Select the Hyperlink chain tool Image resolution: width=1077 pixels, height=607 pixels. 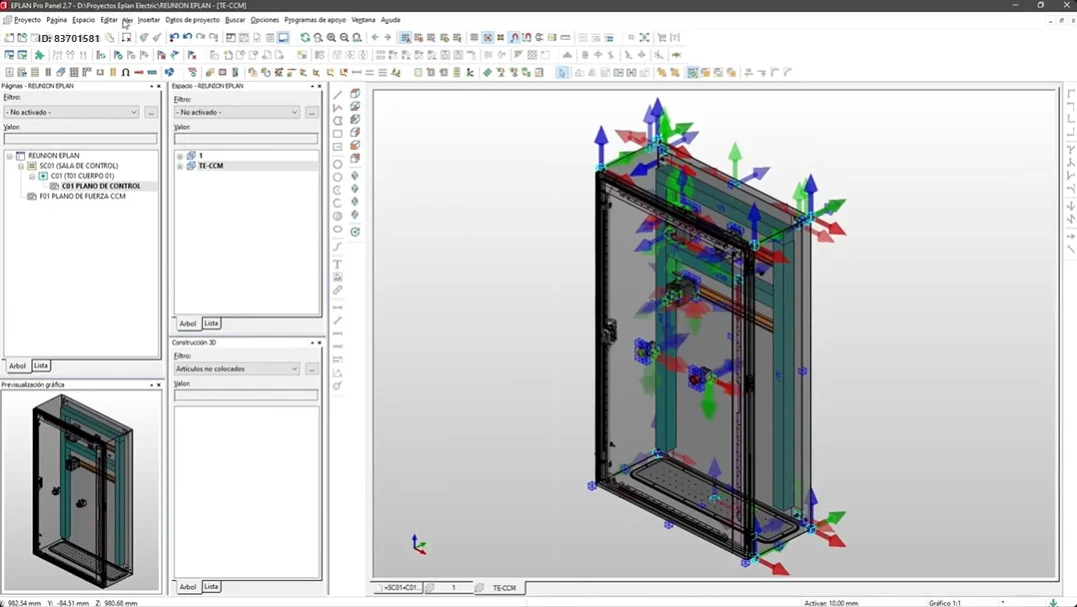tap(338, 290)
